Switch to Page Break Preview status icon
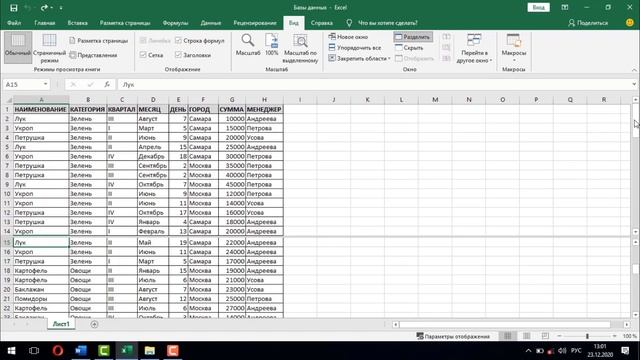Image resolution: width=640 pixels, height=360 pixels. click(x=545, y=336)
